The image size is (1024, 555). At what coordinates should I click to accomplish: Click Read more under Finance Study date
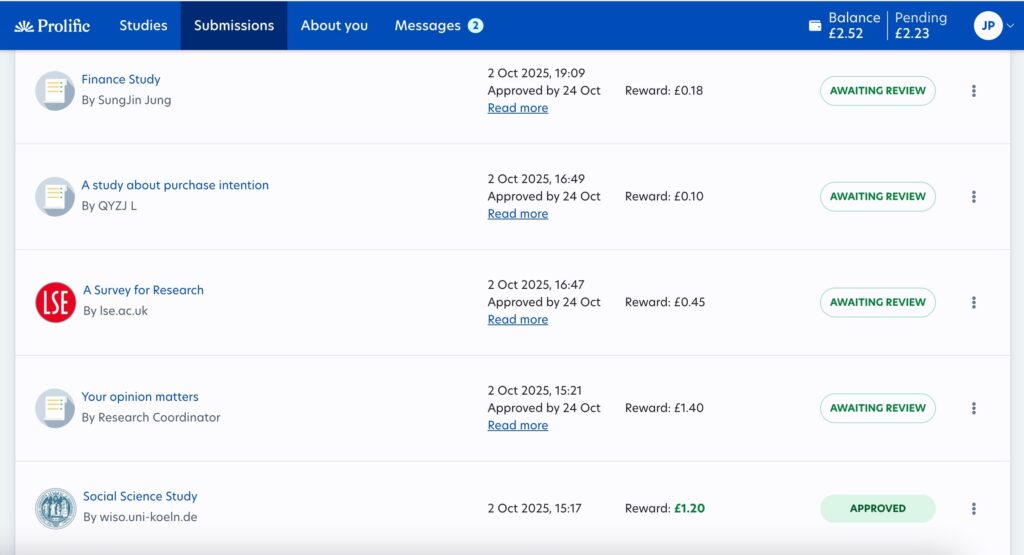click(x=517, y=108)
